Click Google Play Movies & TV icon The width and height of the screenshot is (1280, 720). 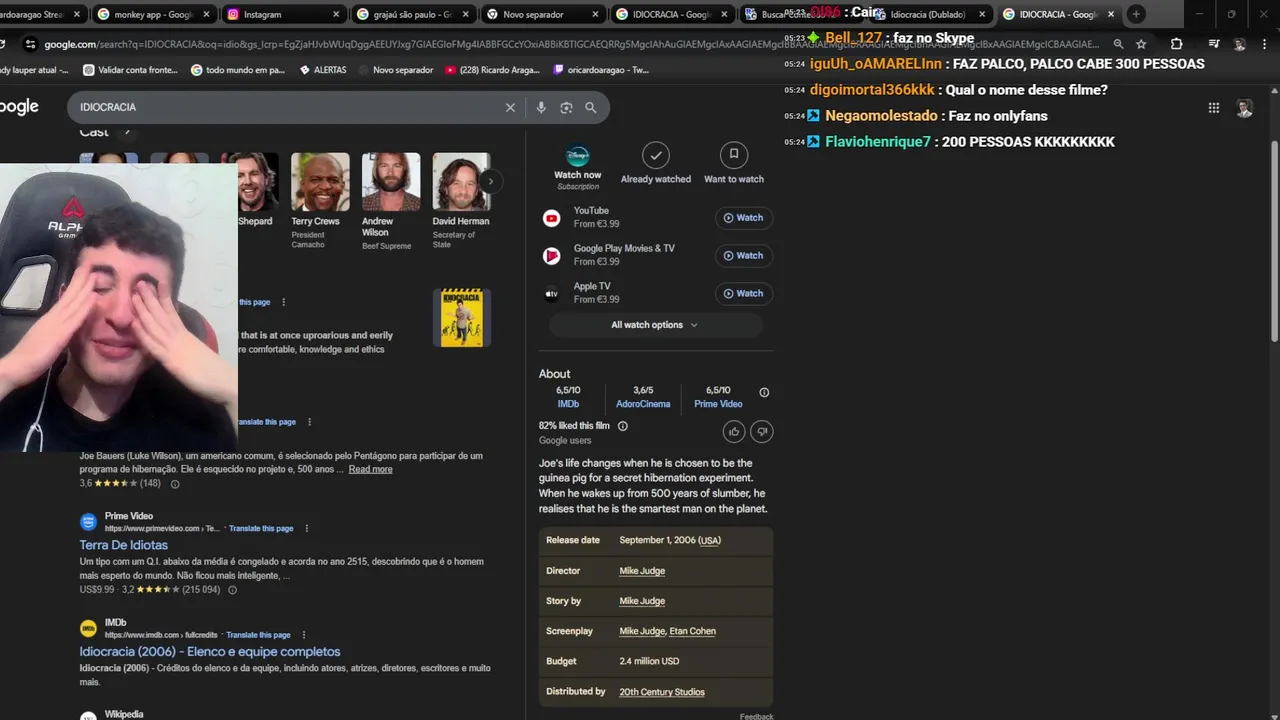(552, 256)
